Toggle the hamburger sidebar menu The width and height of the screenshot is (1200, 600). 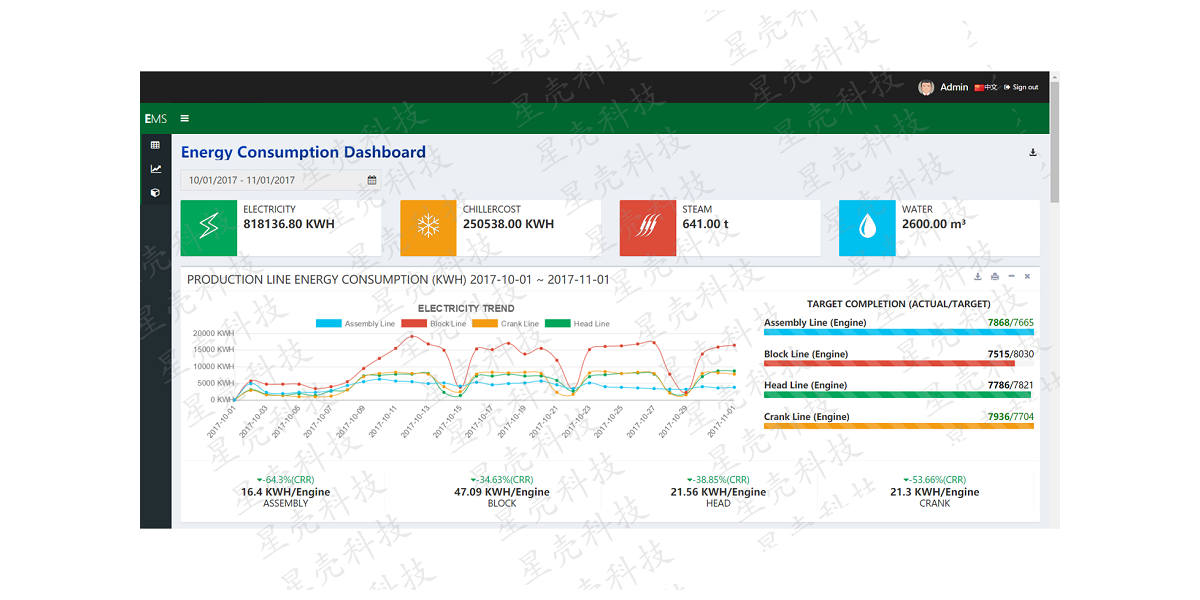(x=184, y=118)
